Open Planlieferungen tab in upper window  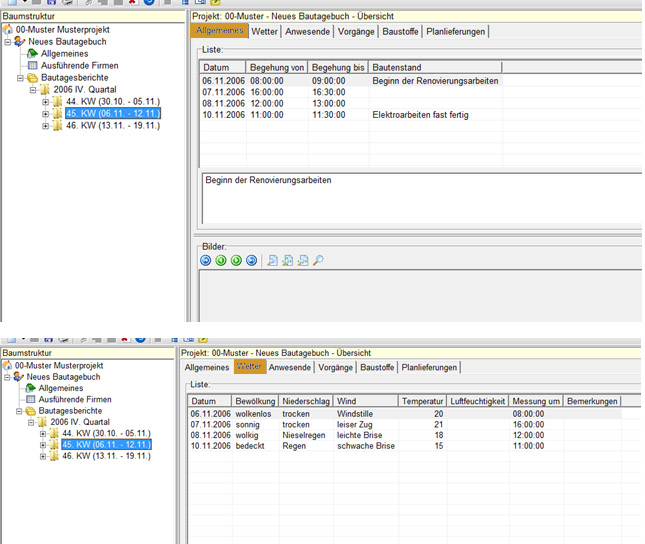click(x=455, y=32)
